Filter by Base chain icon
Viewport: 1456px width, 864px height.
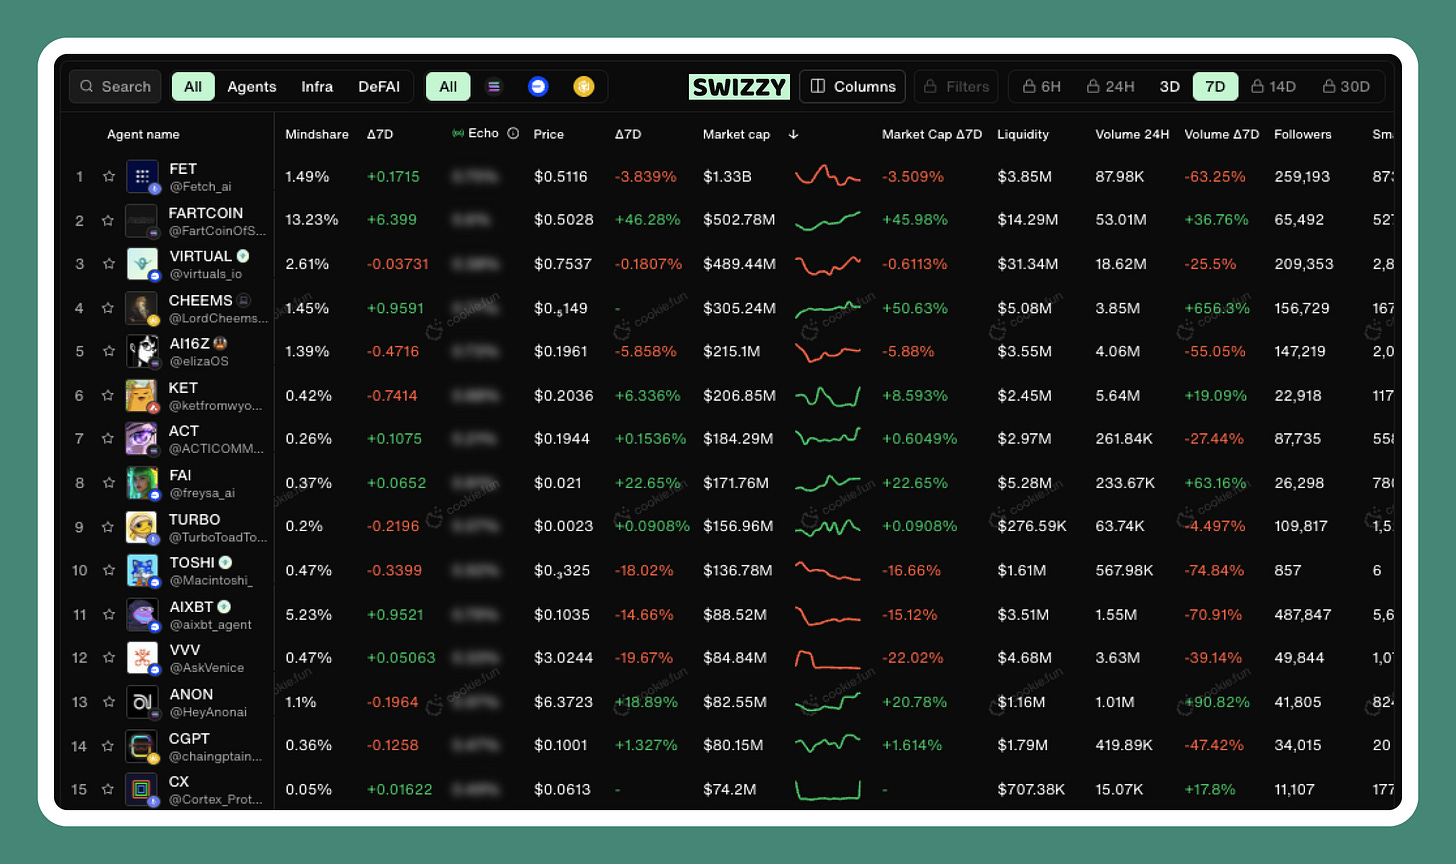point(538,87)
